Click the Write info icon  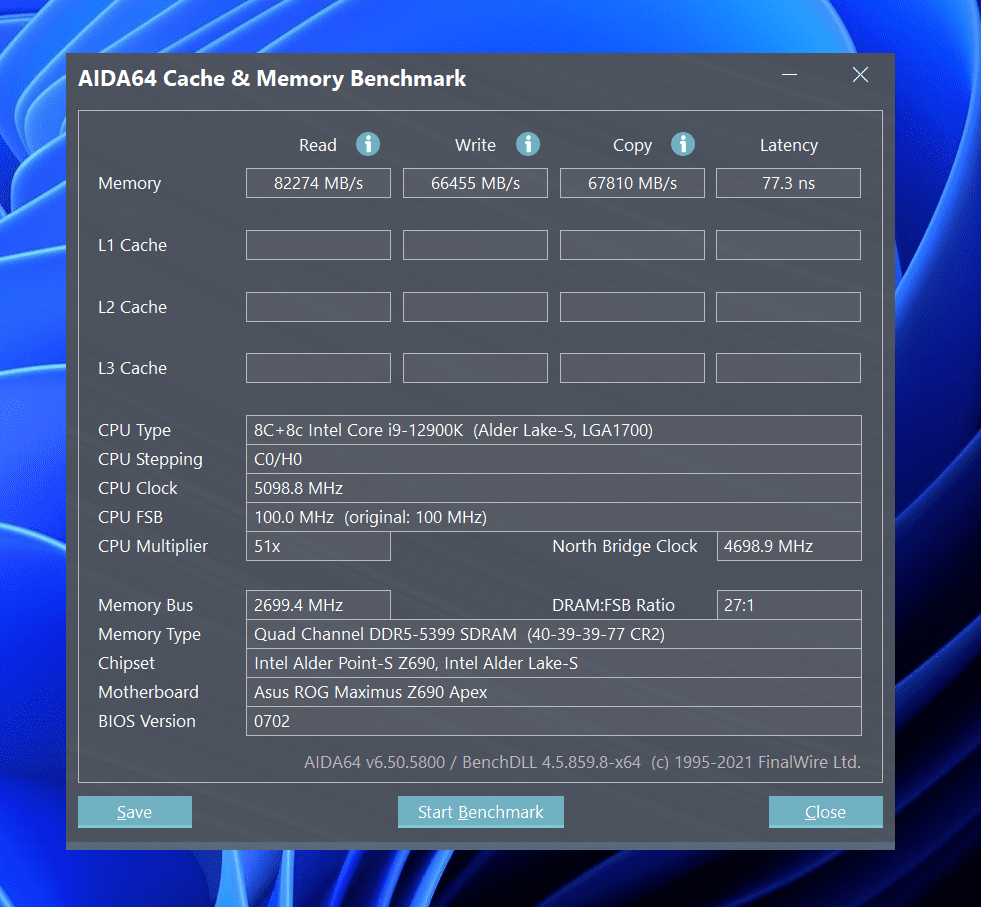pos(528,144)
